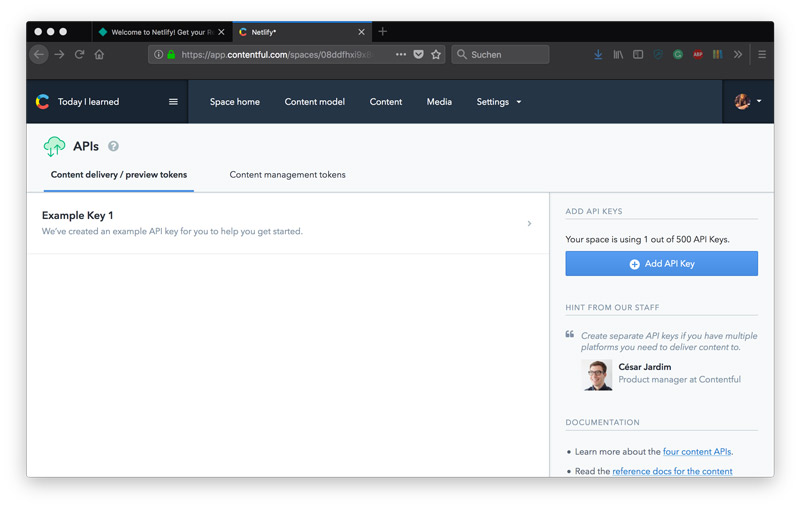Click the Suchen search field

coord(500,55)
